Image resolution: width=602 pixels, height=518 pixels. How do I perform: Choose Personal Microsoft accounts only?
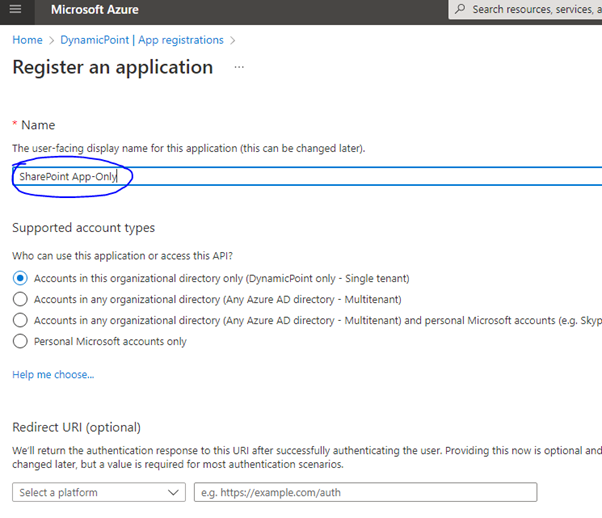coord(20,341)
